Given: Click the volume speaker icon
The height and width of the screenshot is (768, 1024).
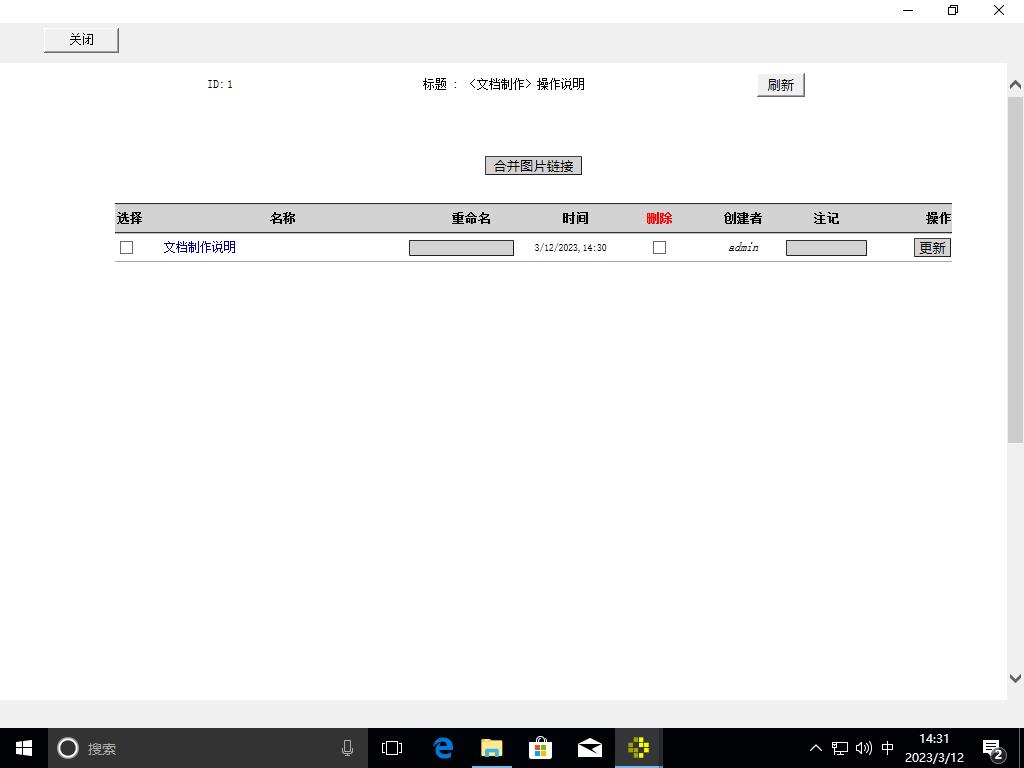Looking at the screenshot, I should (864, 748).
